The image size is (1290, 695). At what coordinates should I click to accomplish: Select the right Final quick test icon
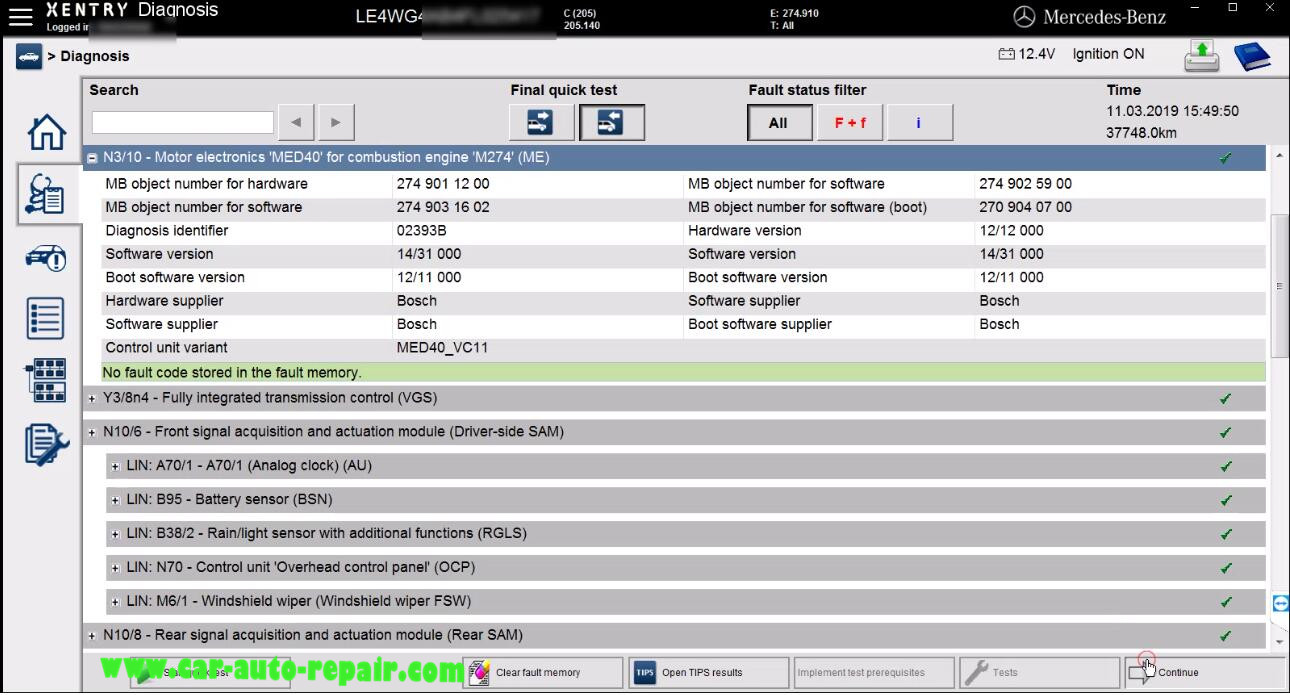click(x=611, y=122)
